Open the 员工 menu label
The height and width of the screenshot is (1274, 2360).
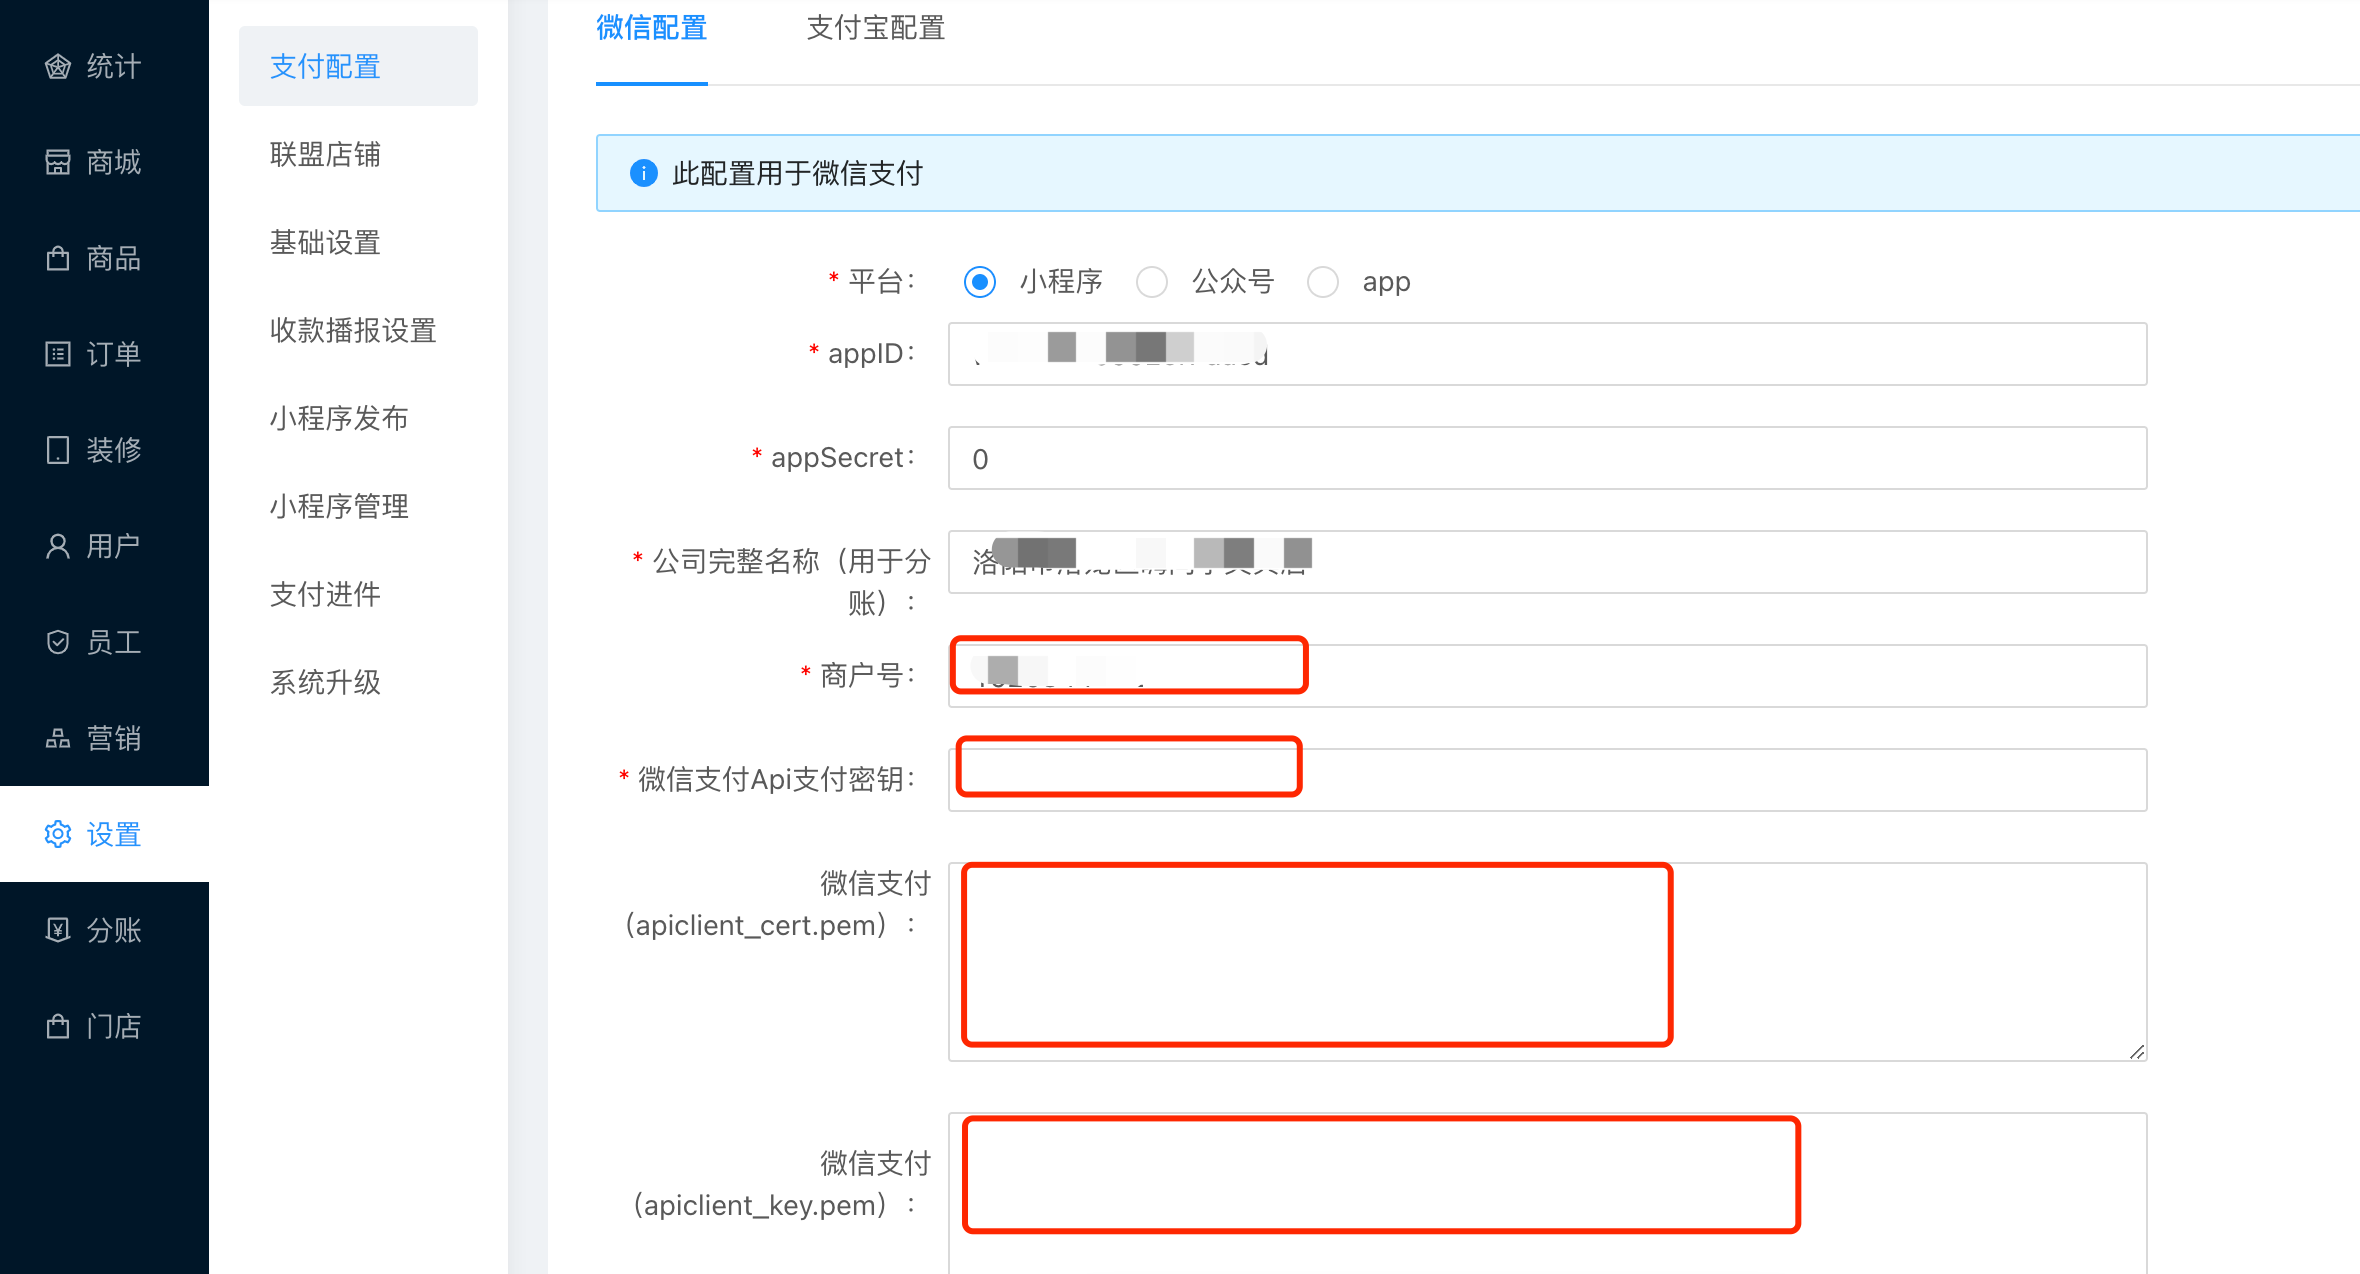(x=114, y=642)
